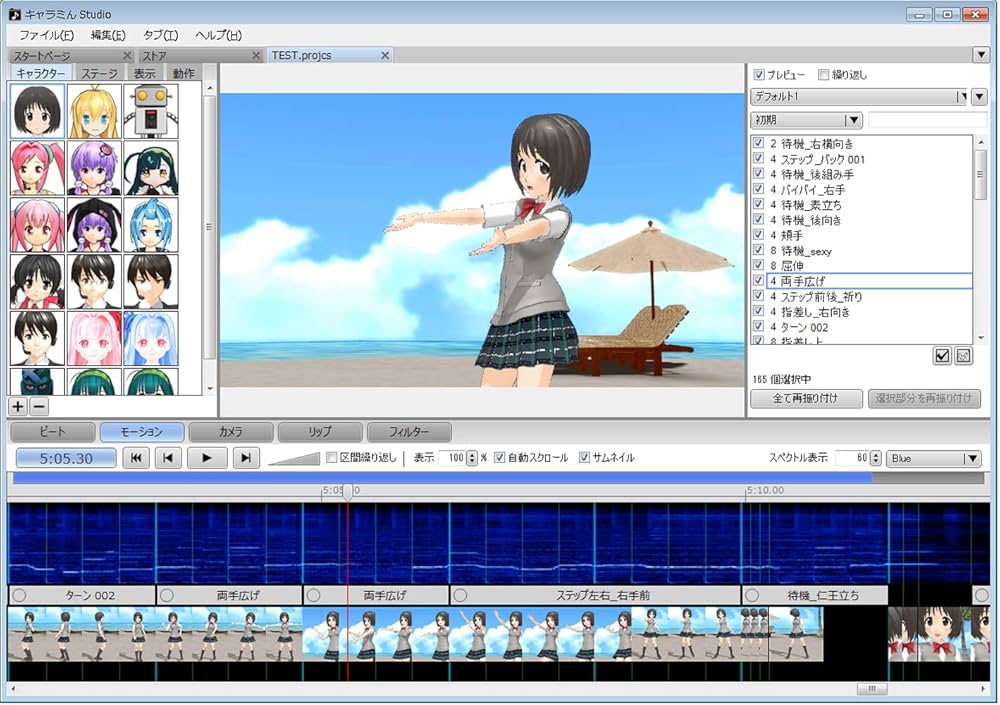Click the volume slider beside transport controls
This screenshot has width=1000, height=705.
tap(294, 458)
